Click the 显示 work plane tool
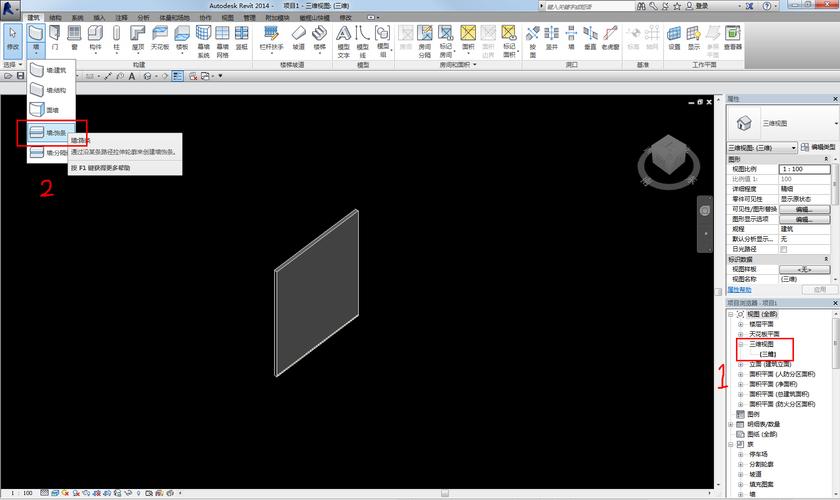This screenshot has width=840, height=500. (694, 38)
